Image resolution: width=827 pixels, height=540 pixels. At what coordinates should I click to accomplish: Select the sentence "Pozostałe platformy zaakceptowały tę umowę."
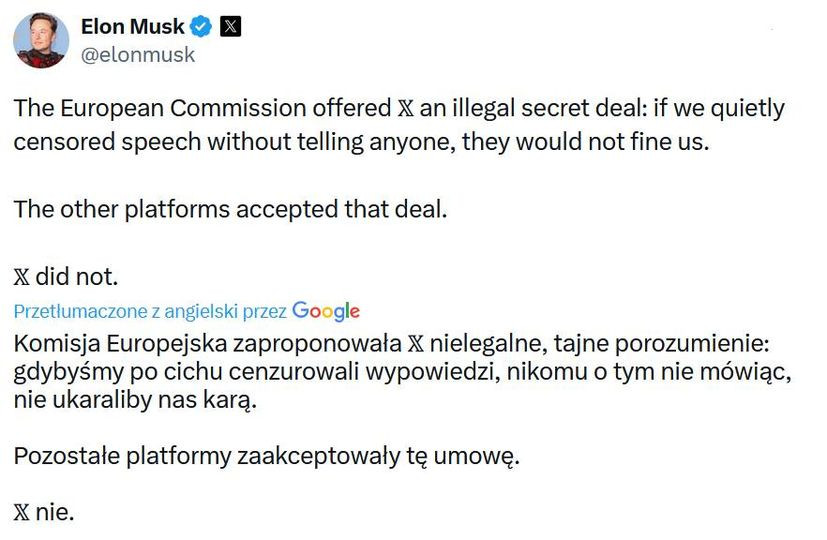pyautogui.click(x=267, y=456)
